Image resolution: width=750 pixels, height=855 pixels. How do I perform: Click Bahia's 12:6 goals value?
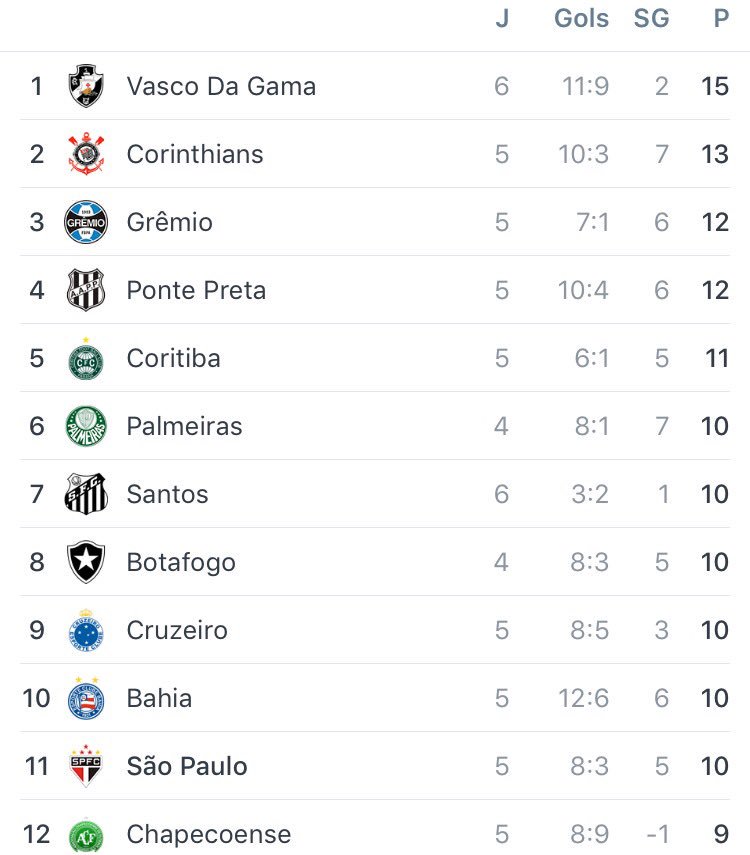(584, 698)
